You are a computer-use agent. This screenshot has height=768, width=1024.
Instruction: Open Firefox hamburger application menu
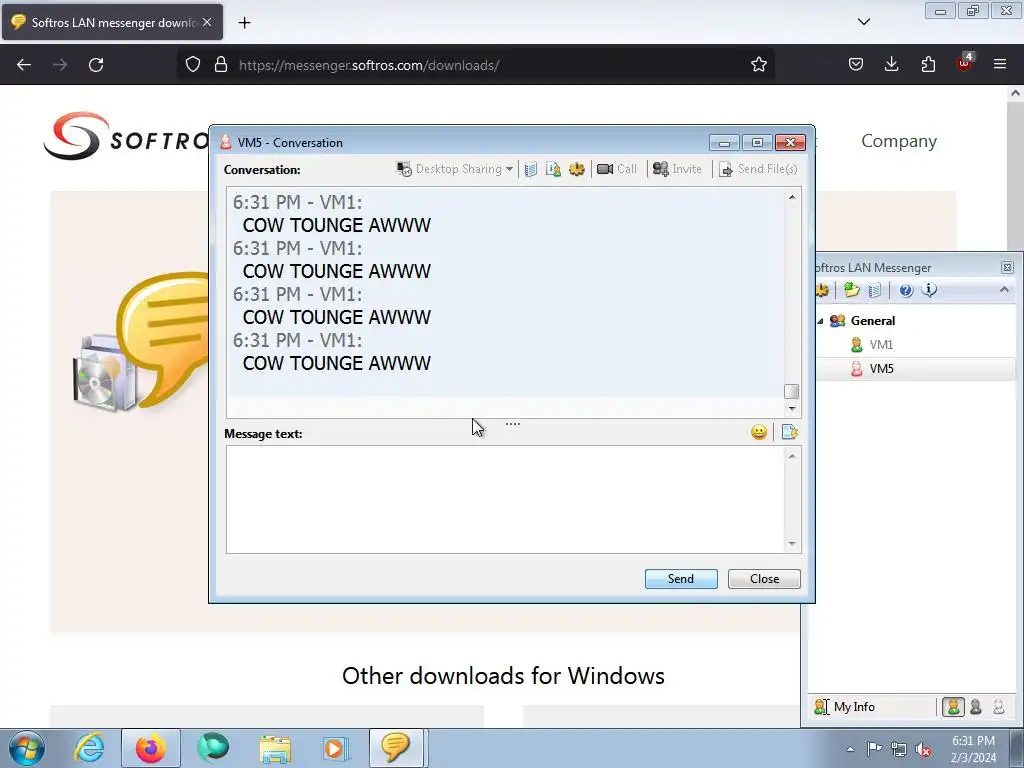[1000, 65]
